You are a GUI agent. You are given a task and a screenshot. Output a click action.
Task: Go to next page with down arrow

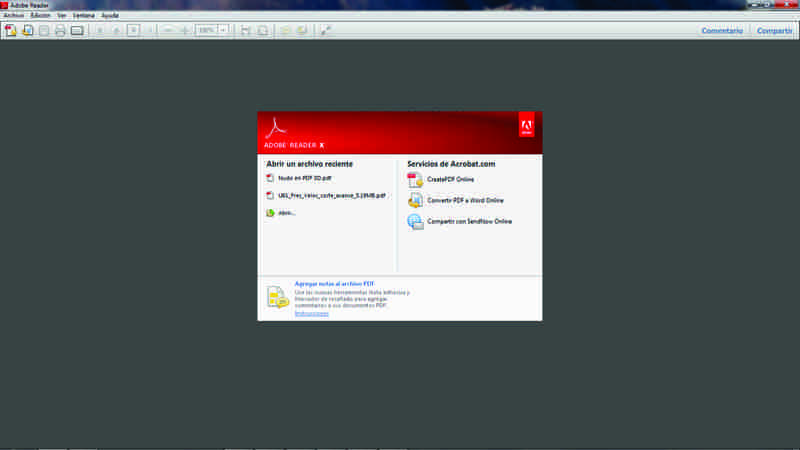(x=116, y=31)
